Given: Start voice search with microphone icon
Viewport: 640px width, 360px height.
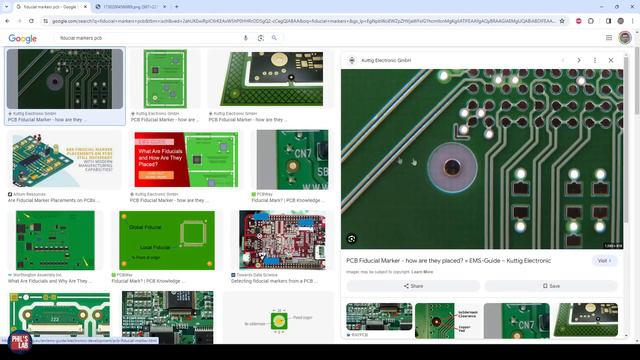Looking at the screenshot, I should pyautogui.click(x=246, y=38).
